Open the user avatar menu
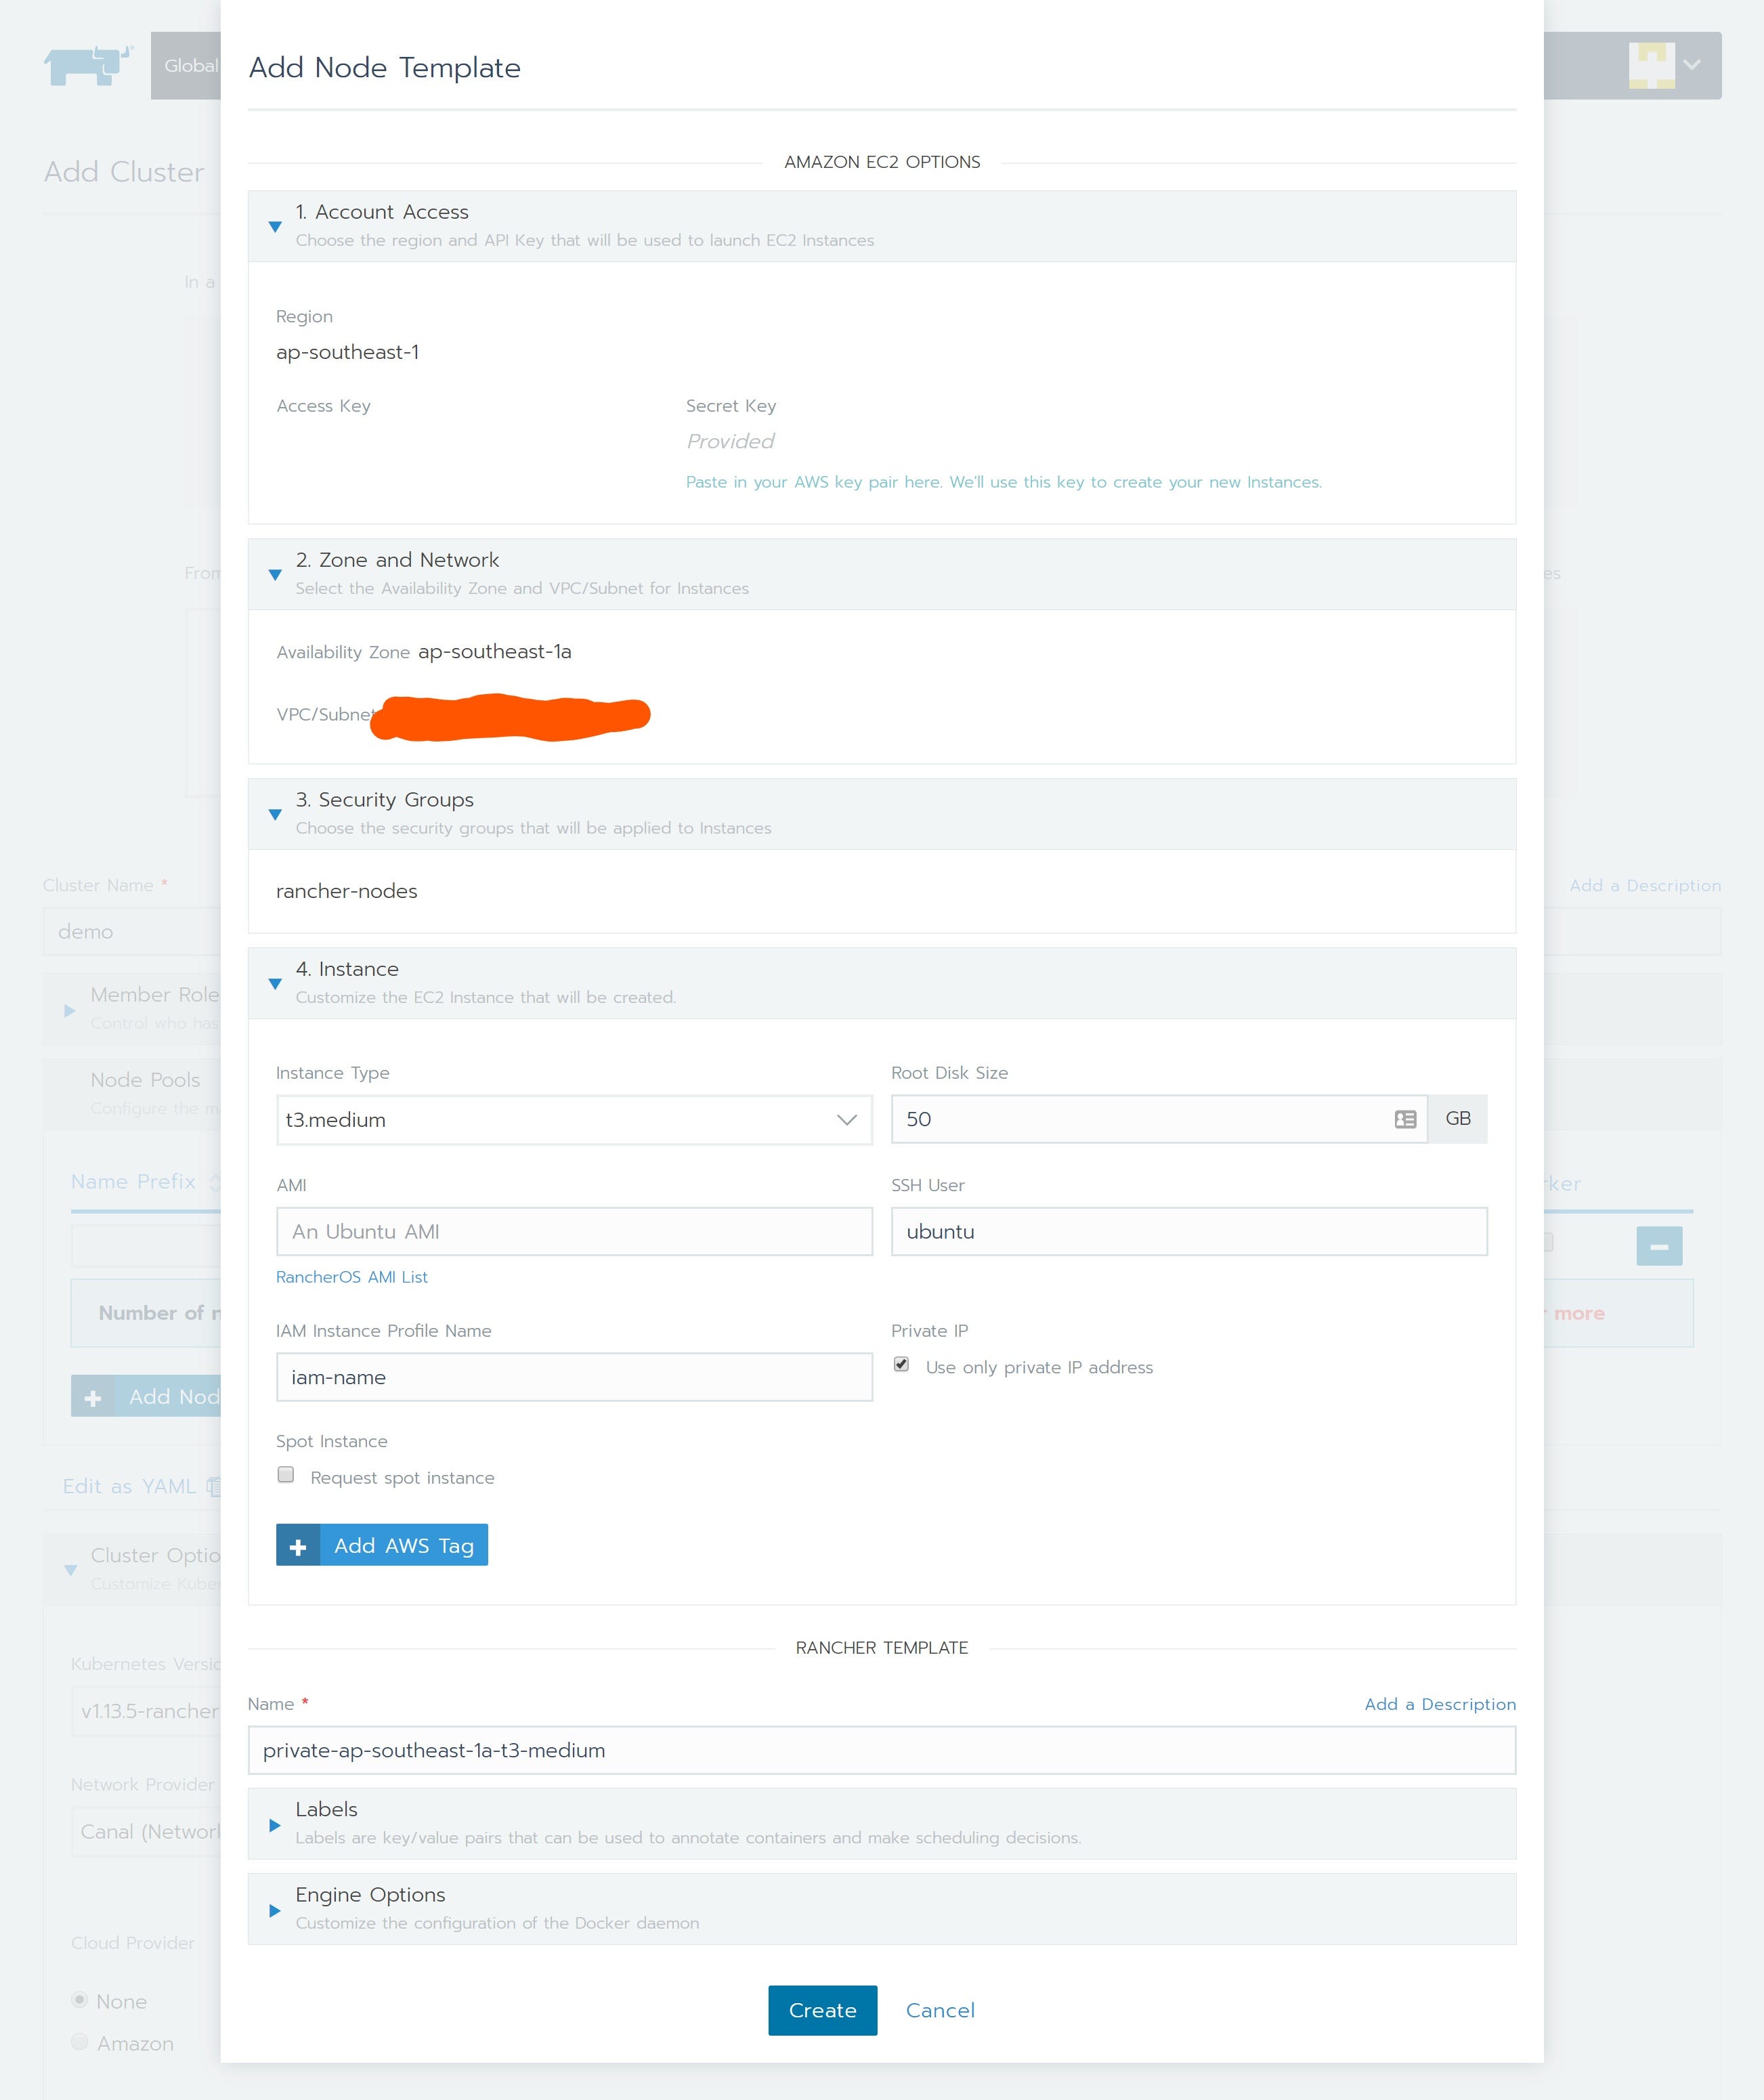The image size is (1764, 2100). (x=1664, y=65)
